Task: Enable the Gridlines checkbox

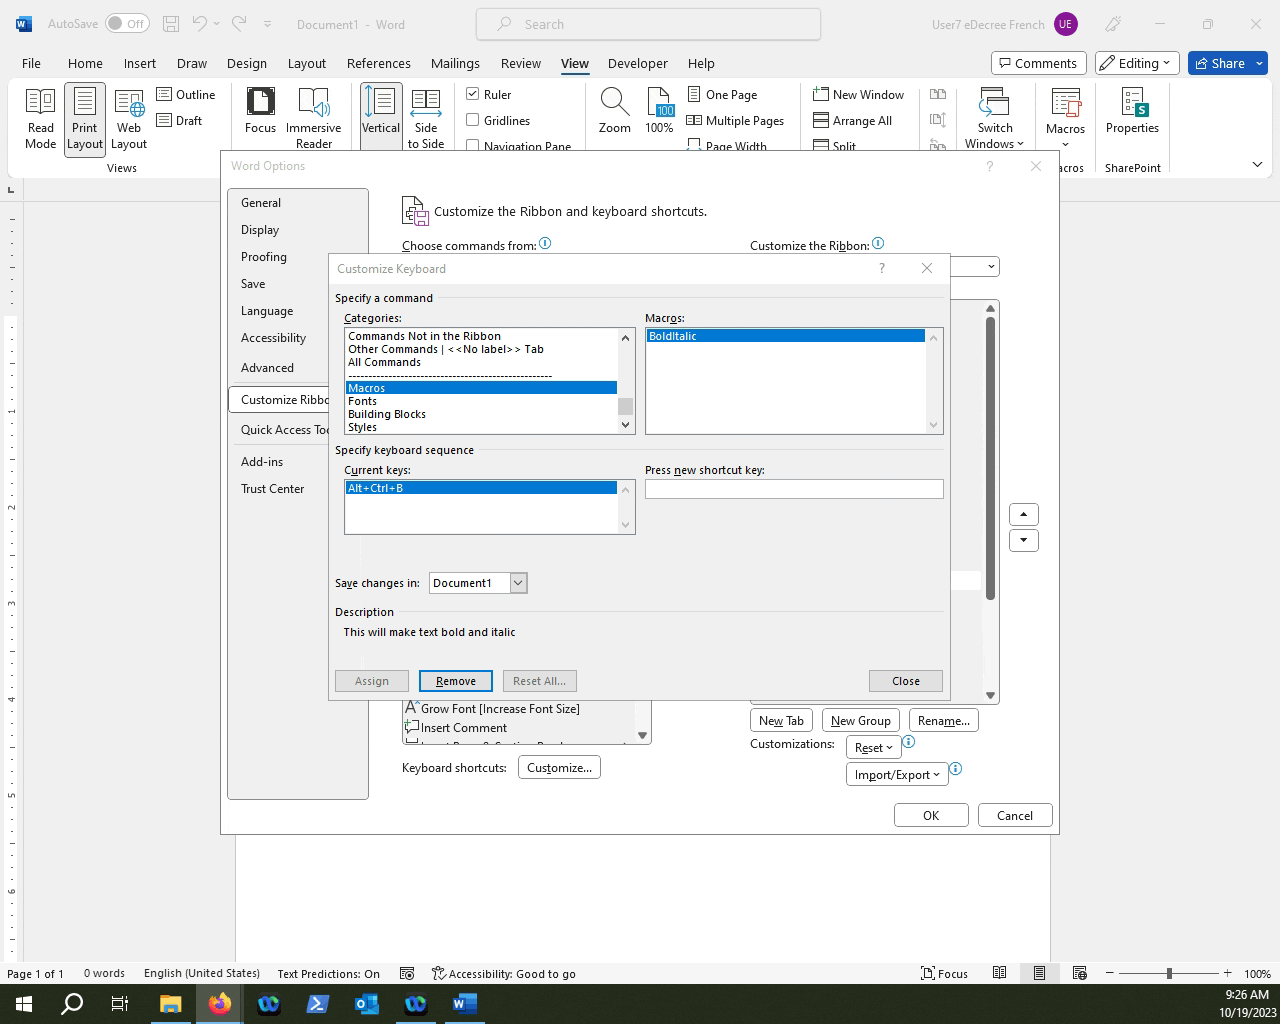Action: pyautogui.click(x=473, y=120)
